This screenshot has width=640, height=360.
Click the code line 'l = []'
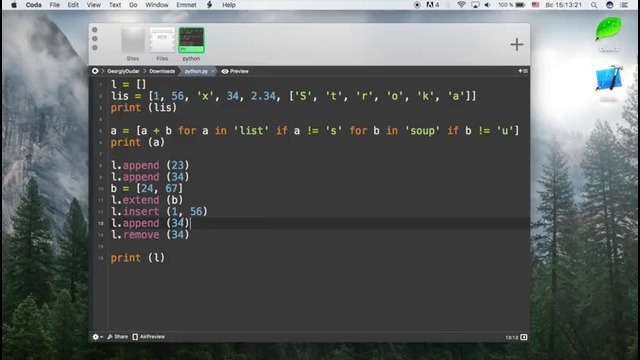[x=129, y=84]
